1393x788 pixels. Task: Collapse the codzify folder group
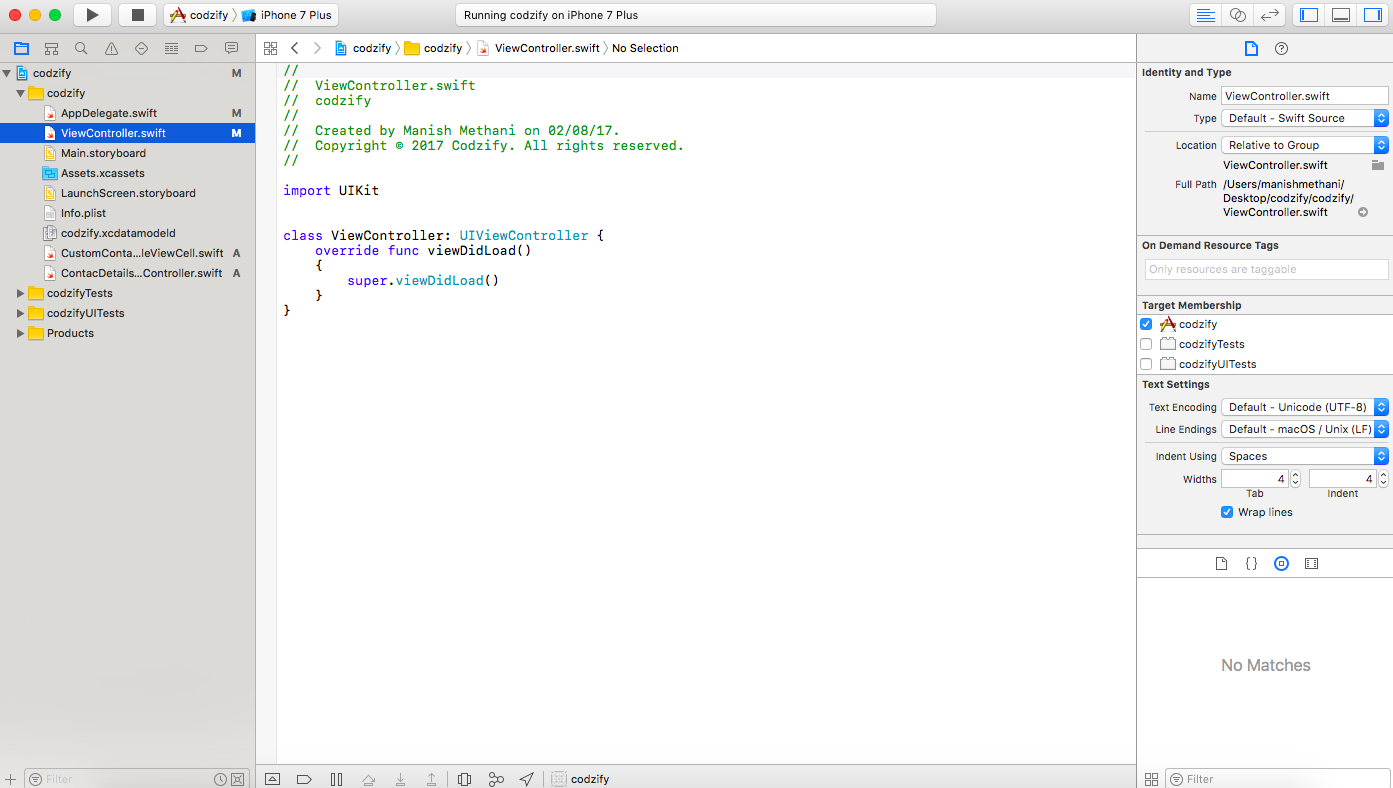pyautogui.click(x=20, y=93)
